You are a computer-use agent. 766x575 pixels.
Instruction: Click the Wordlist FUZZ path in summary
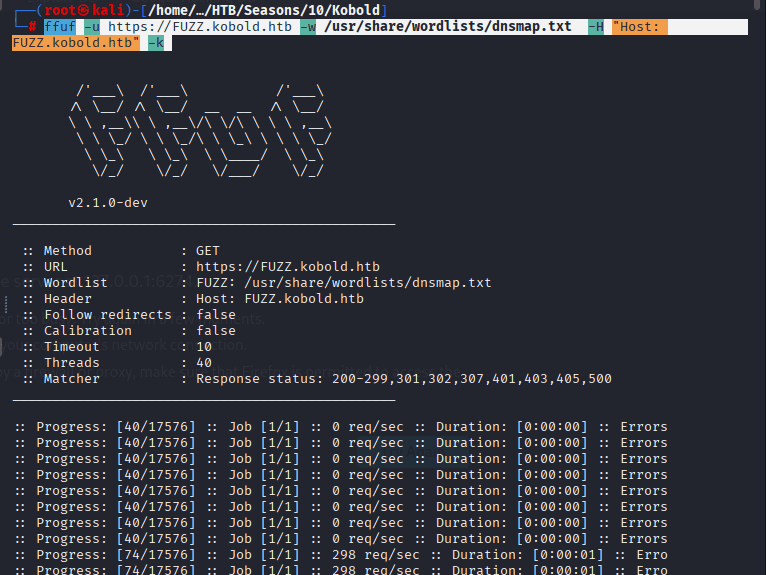(344, 283)
